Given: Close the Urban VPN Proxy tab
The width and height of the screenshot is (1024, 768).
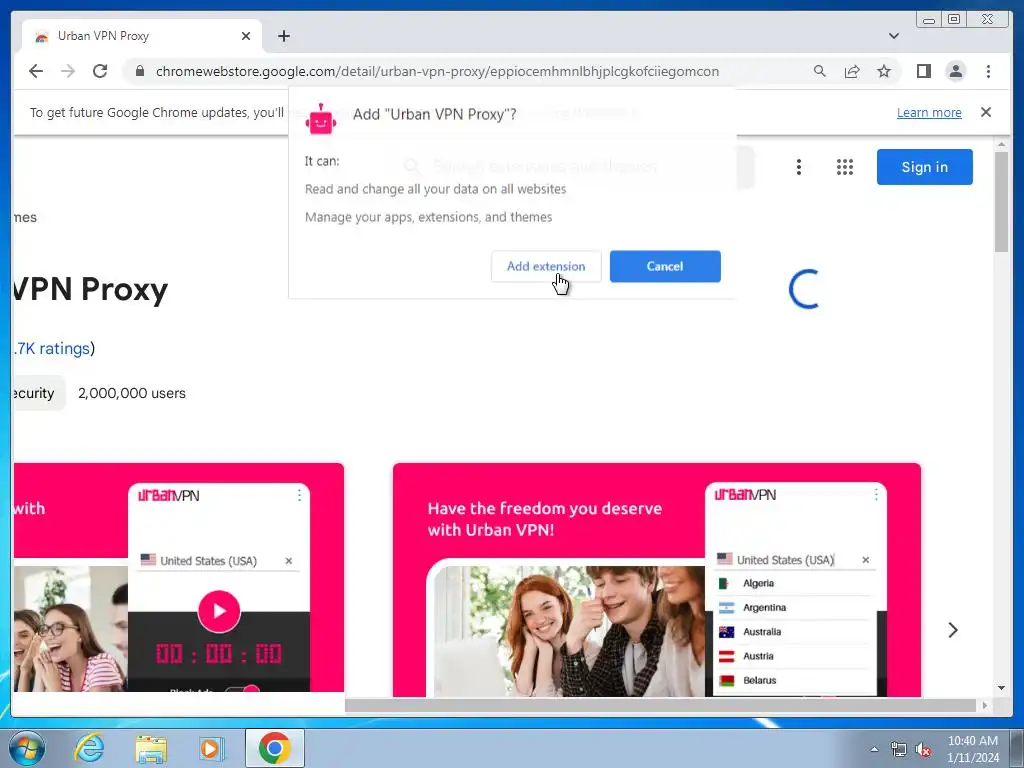Looking at the screenshot, I should 246,36.
